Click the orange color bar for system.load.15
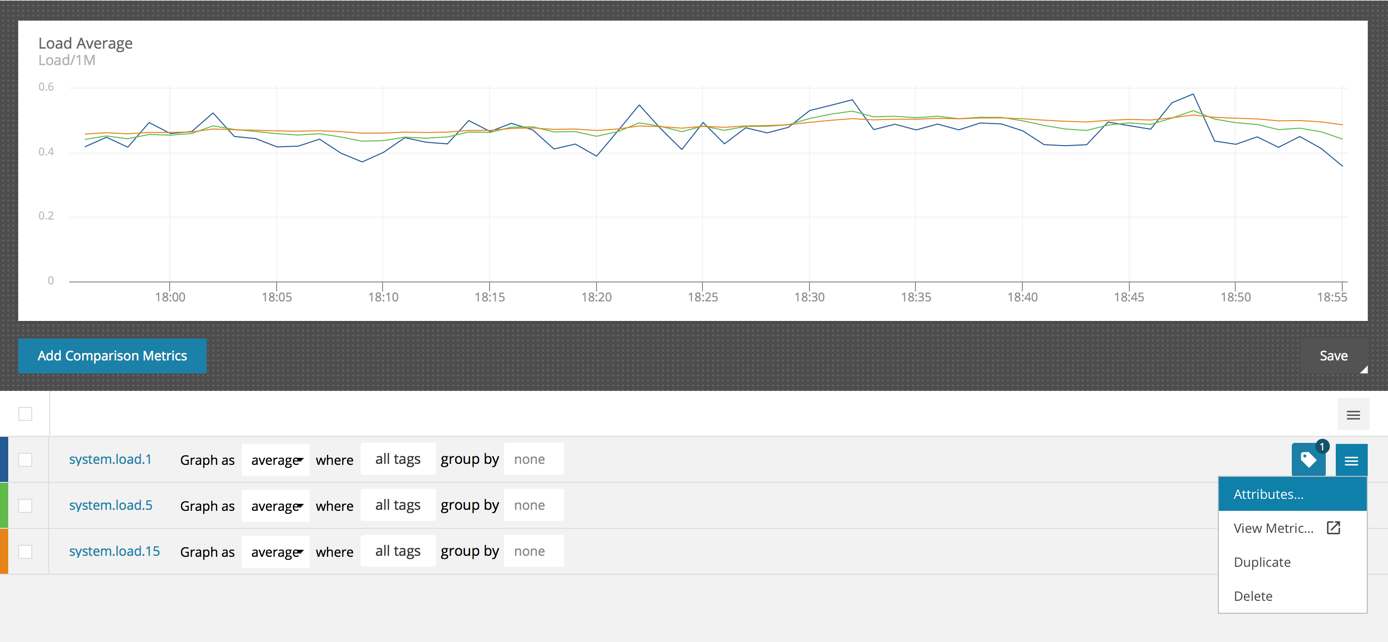The width and height of the screenshot is (1388, 642). coord(4,552)
